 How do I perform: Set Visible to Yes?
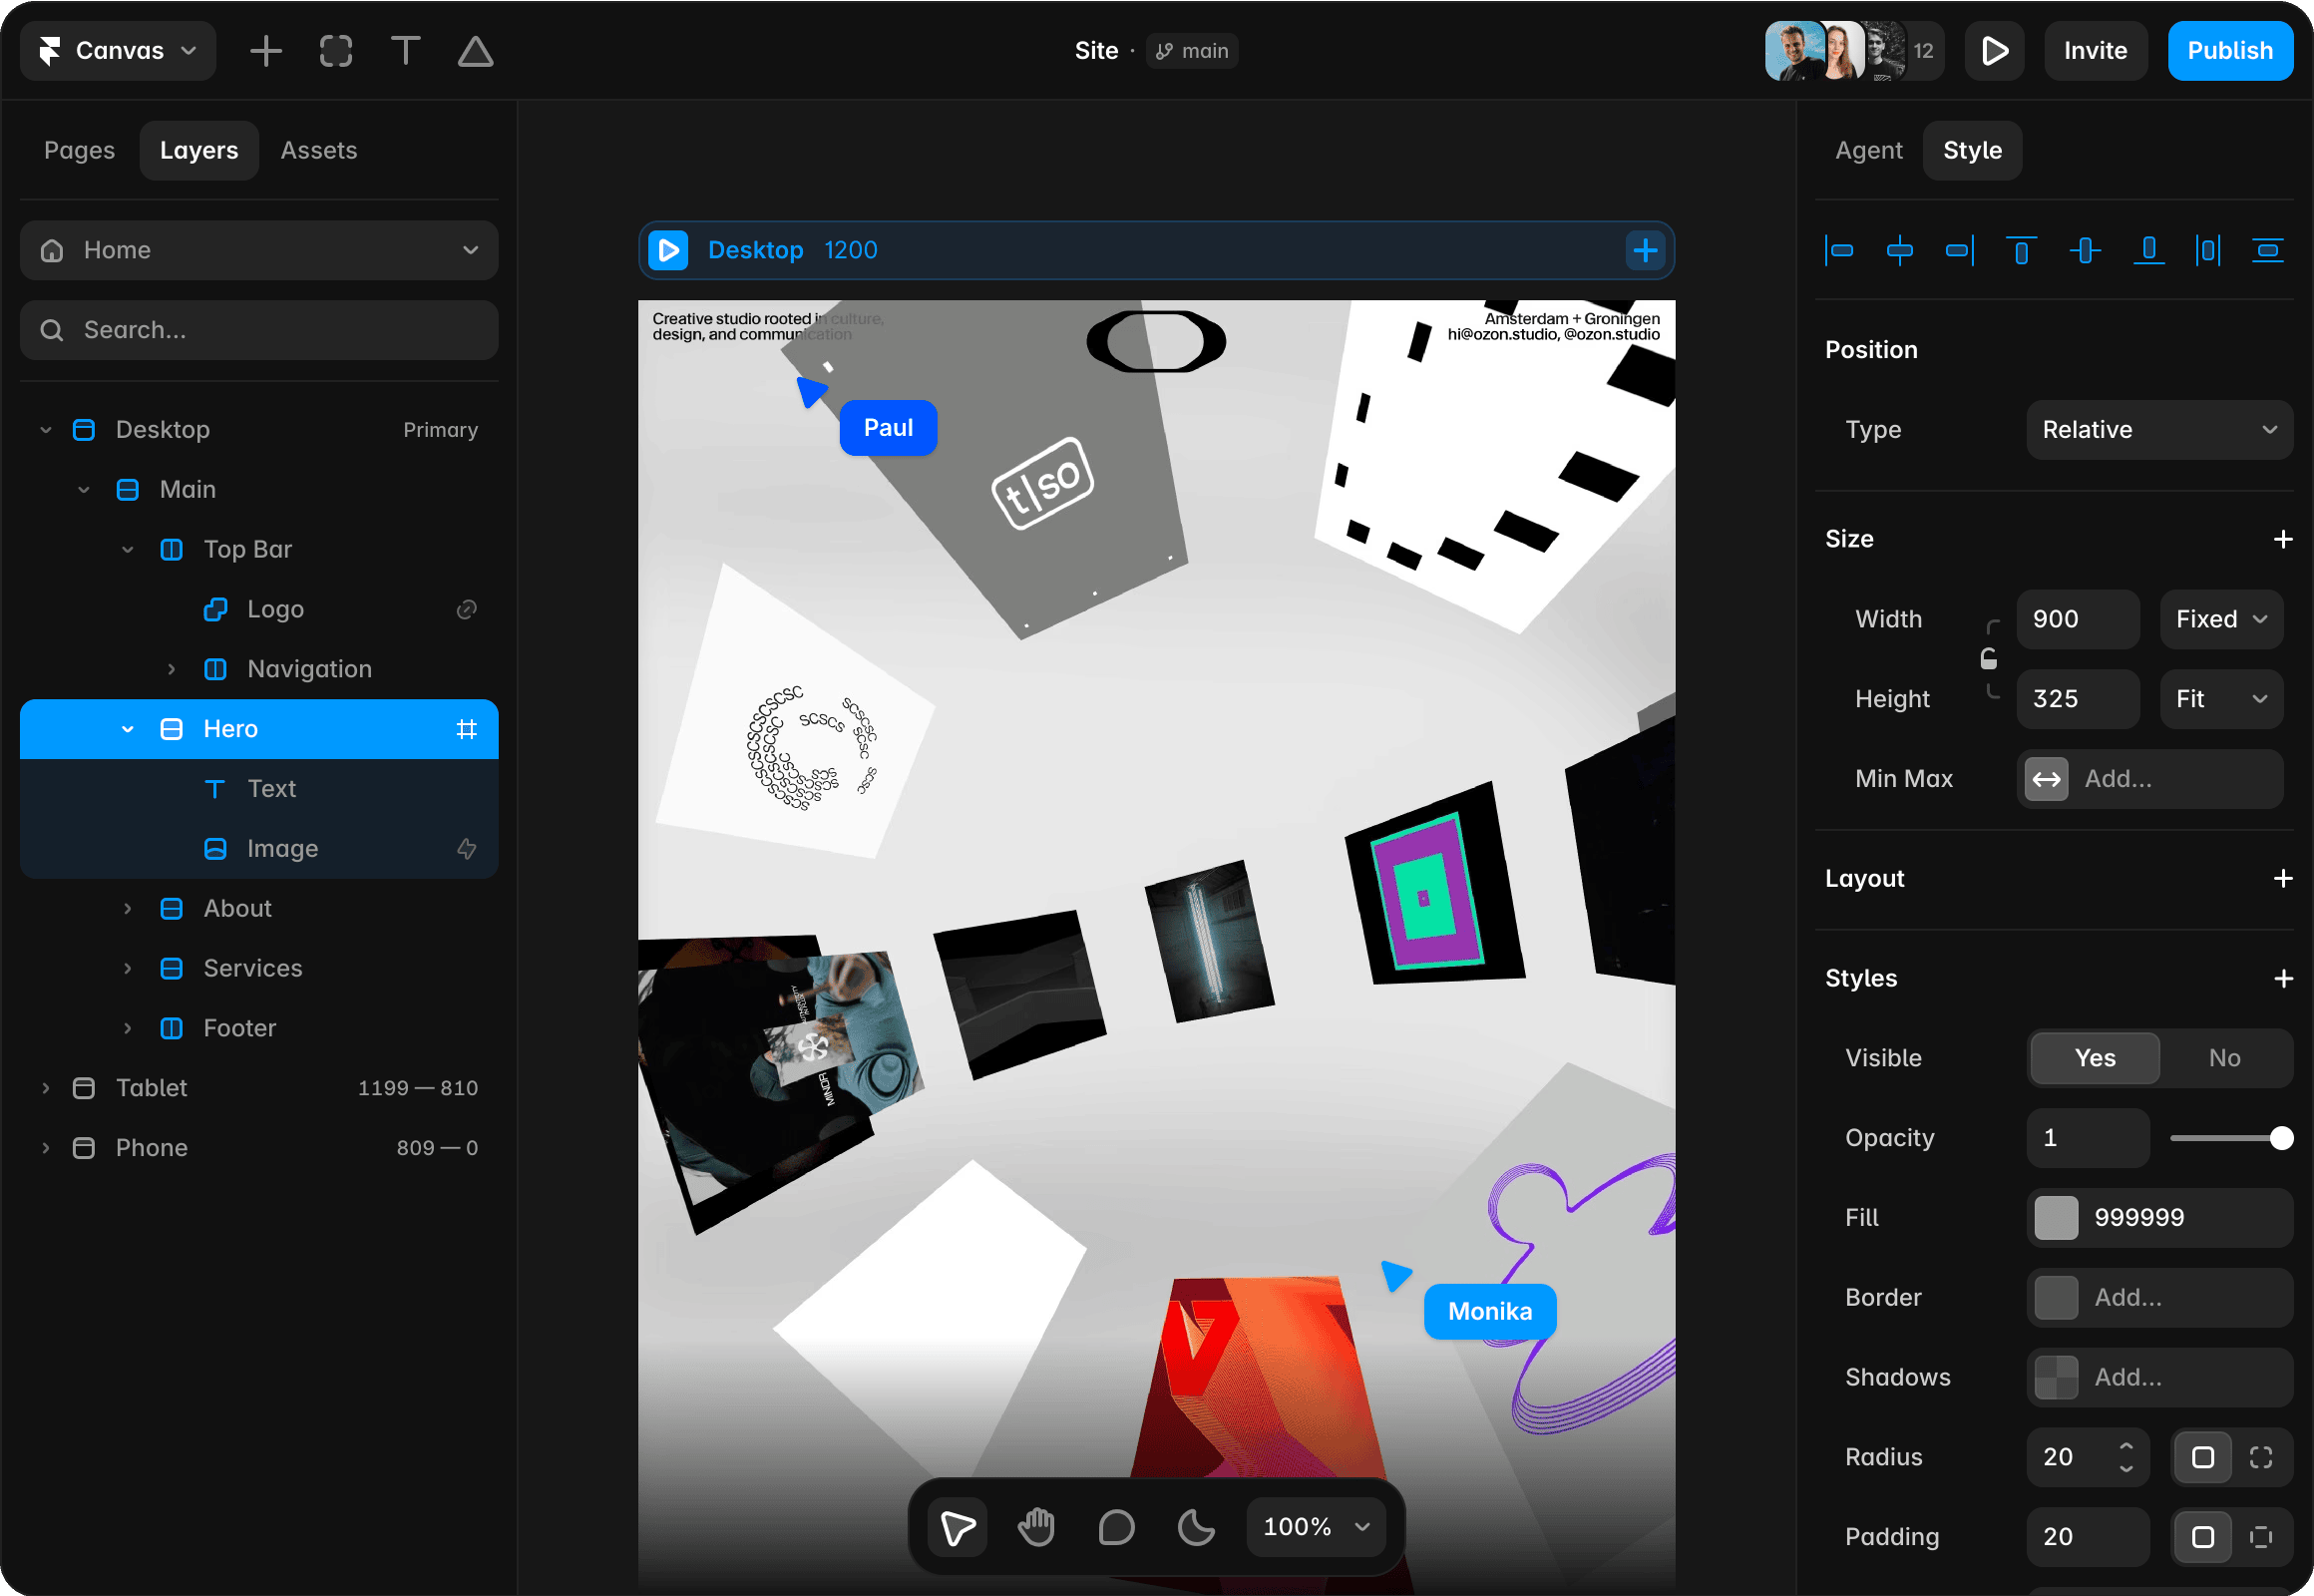pyautogui.click(x=2094, y=1058)
